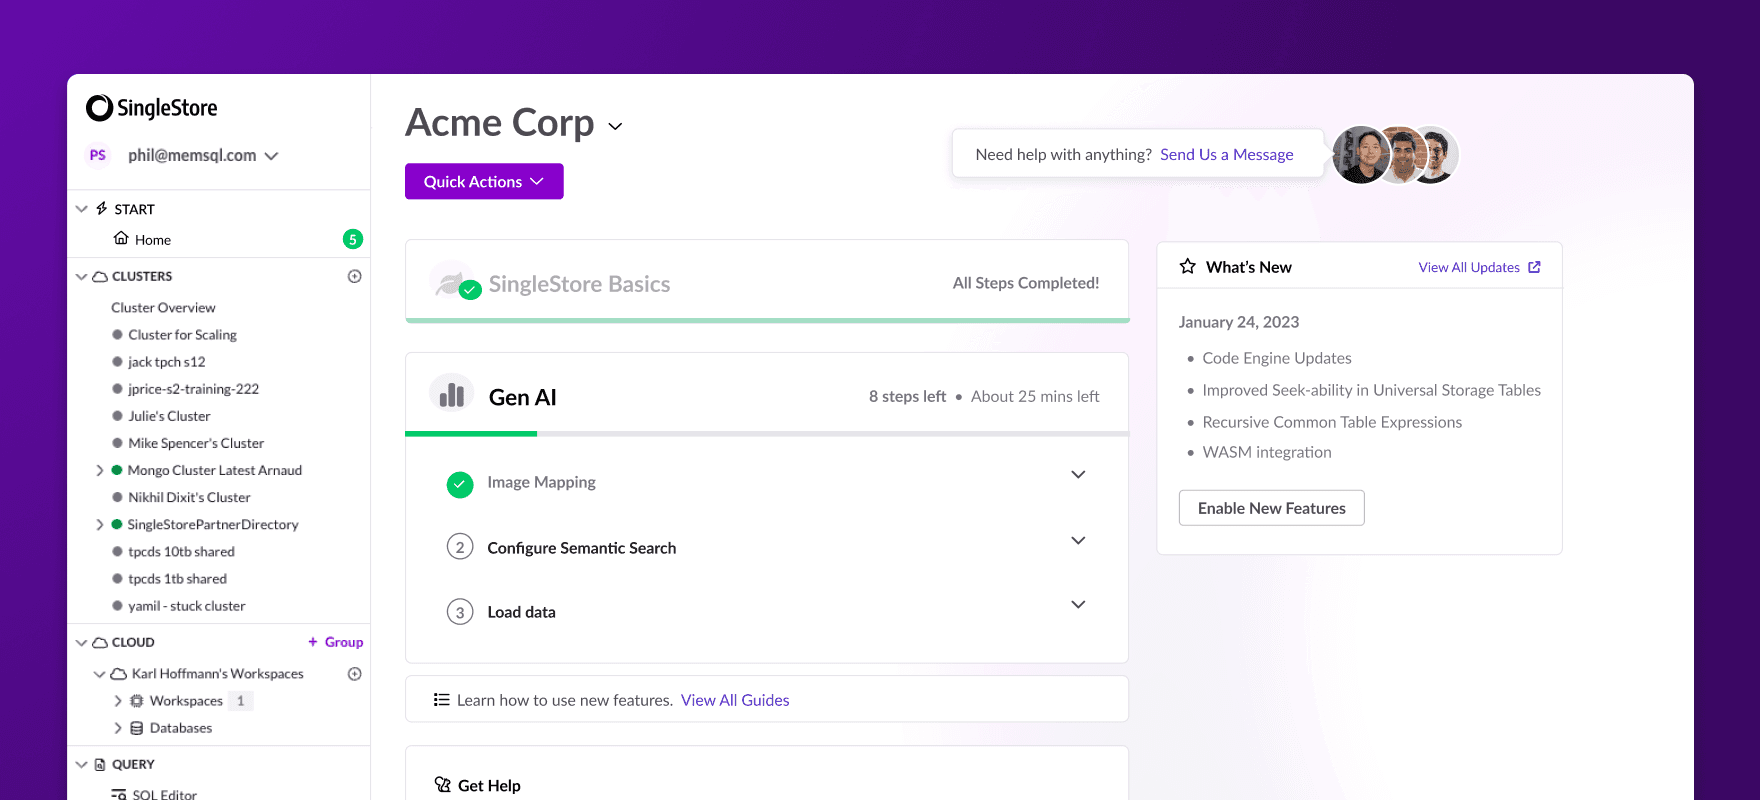
Task: Click the Databases cylinder icon
Action: tap(137, 728)
